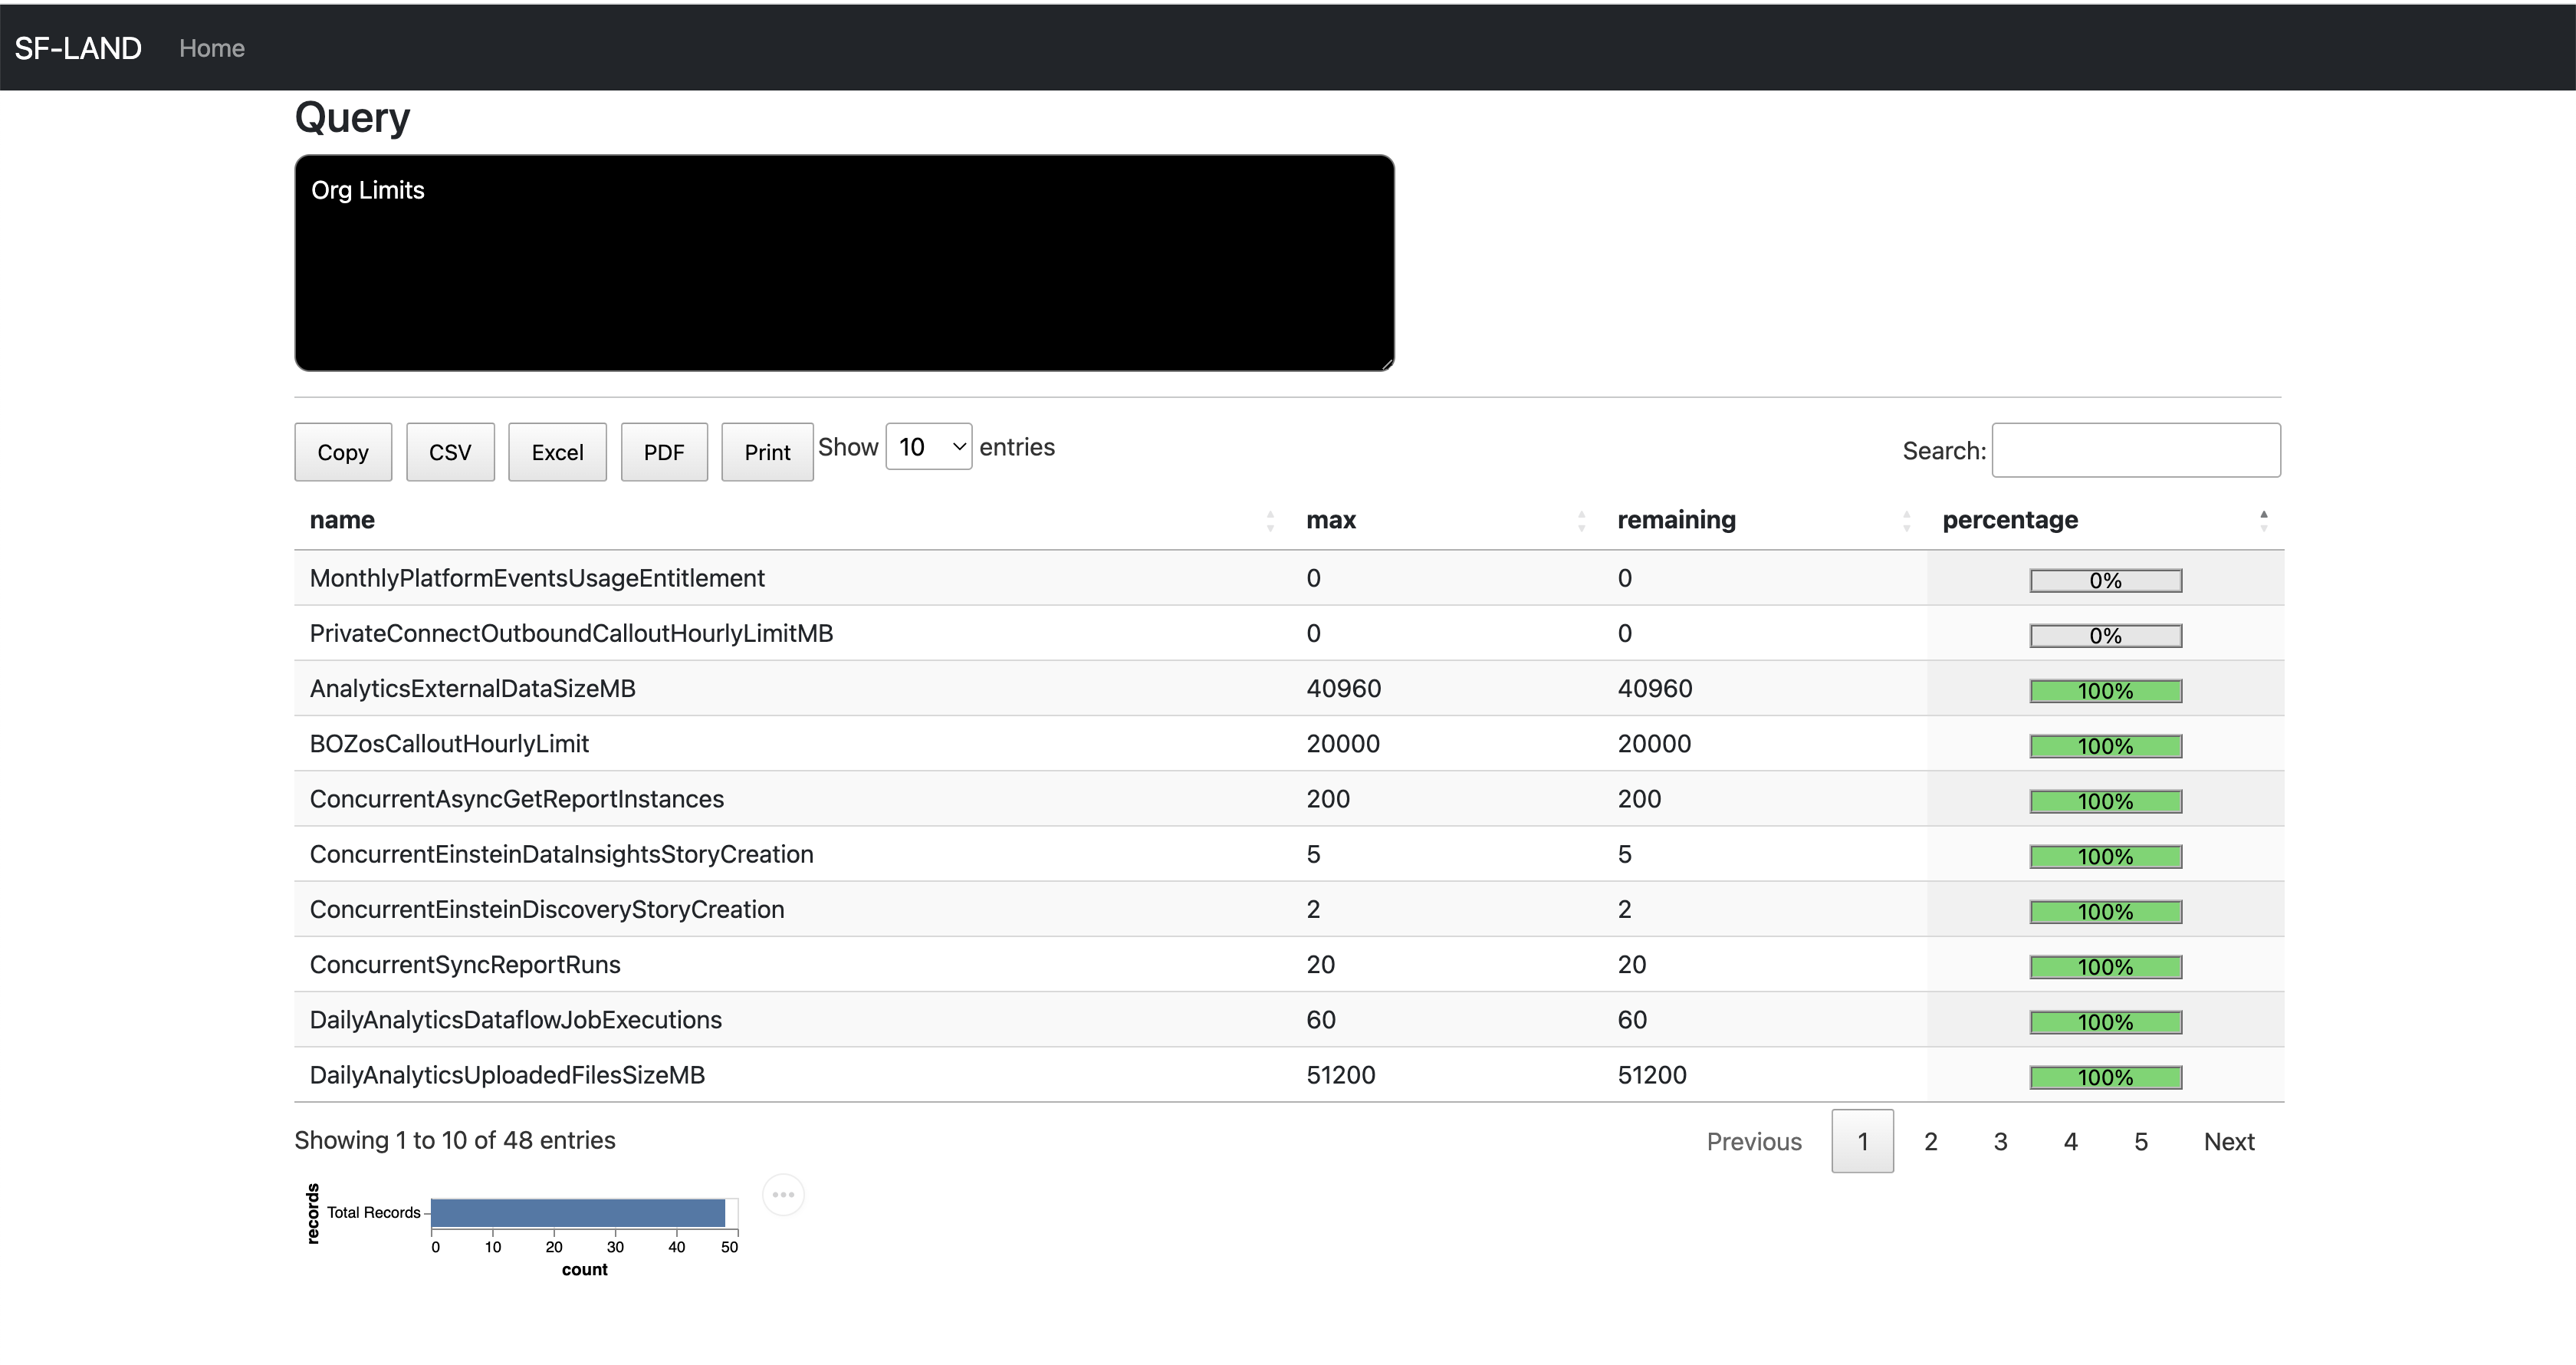Toggle percentage column sort order

coord(2263,520)
